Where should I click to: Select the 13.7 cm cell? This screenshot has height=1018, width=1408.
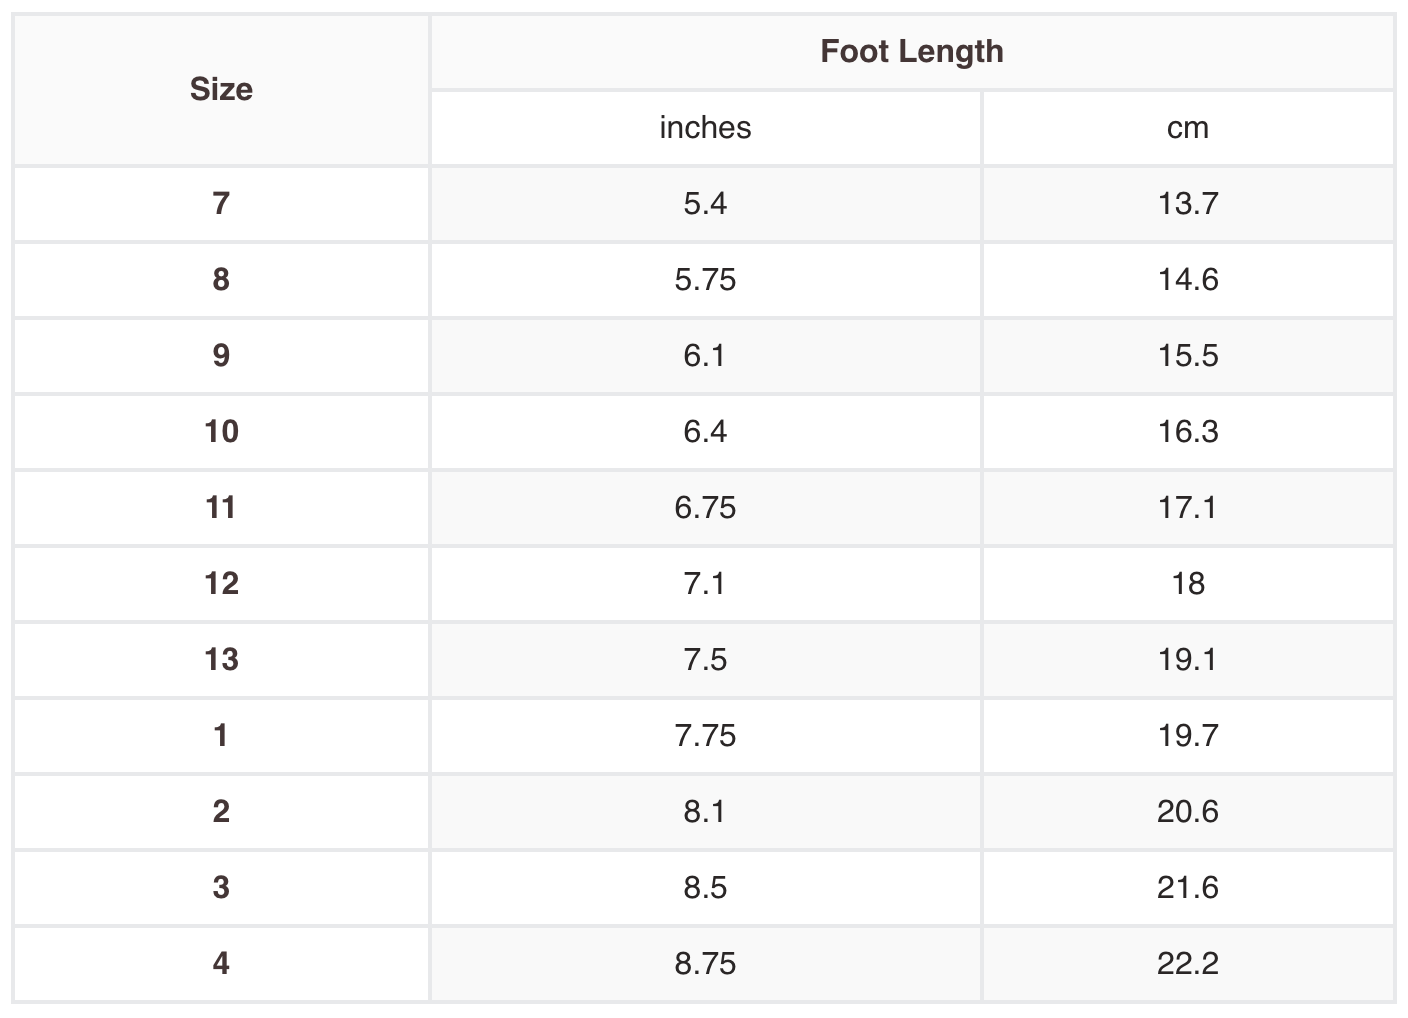pos(1187,204)
